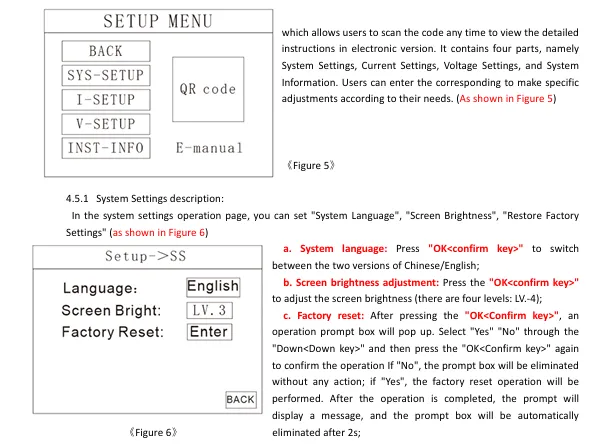This screenshot has height=445, width=597.
Task: Click the 4.5.1 System Settings description heading
Action: 145,199
